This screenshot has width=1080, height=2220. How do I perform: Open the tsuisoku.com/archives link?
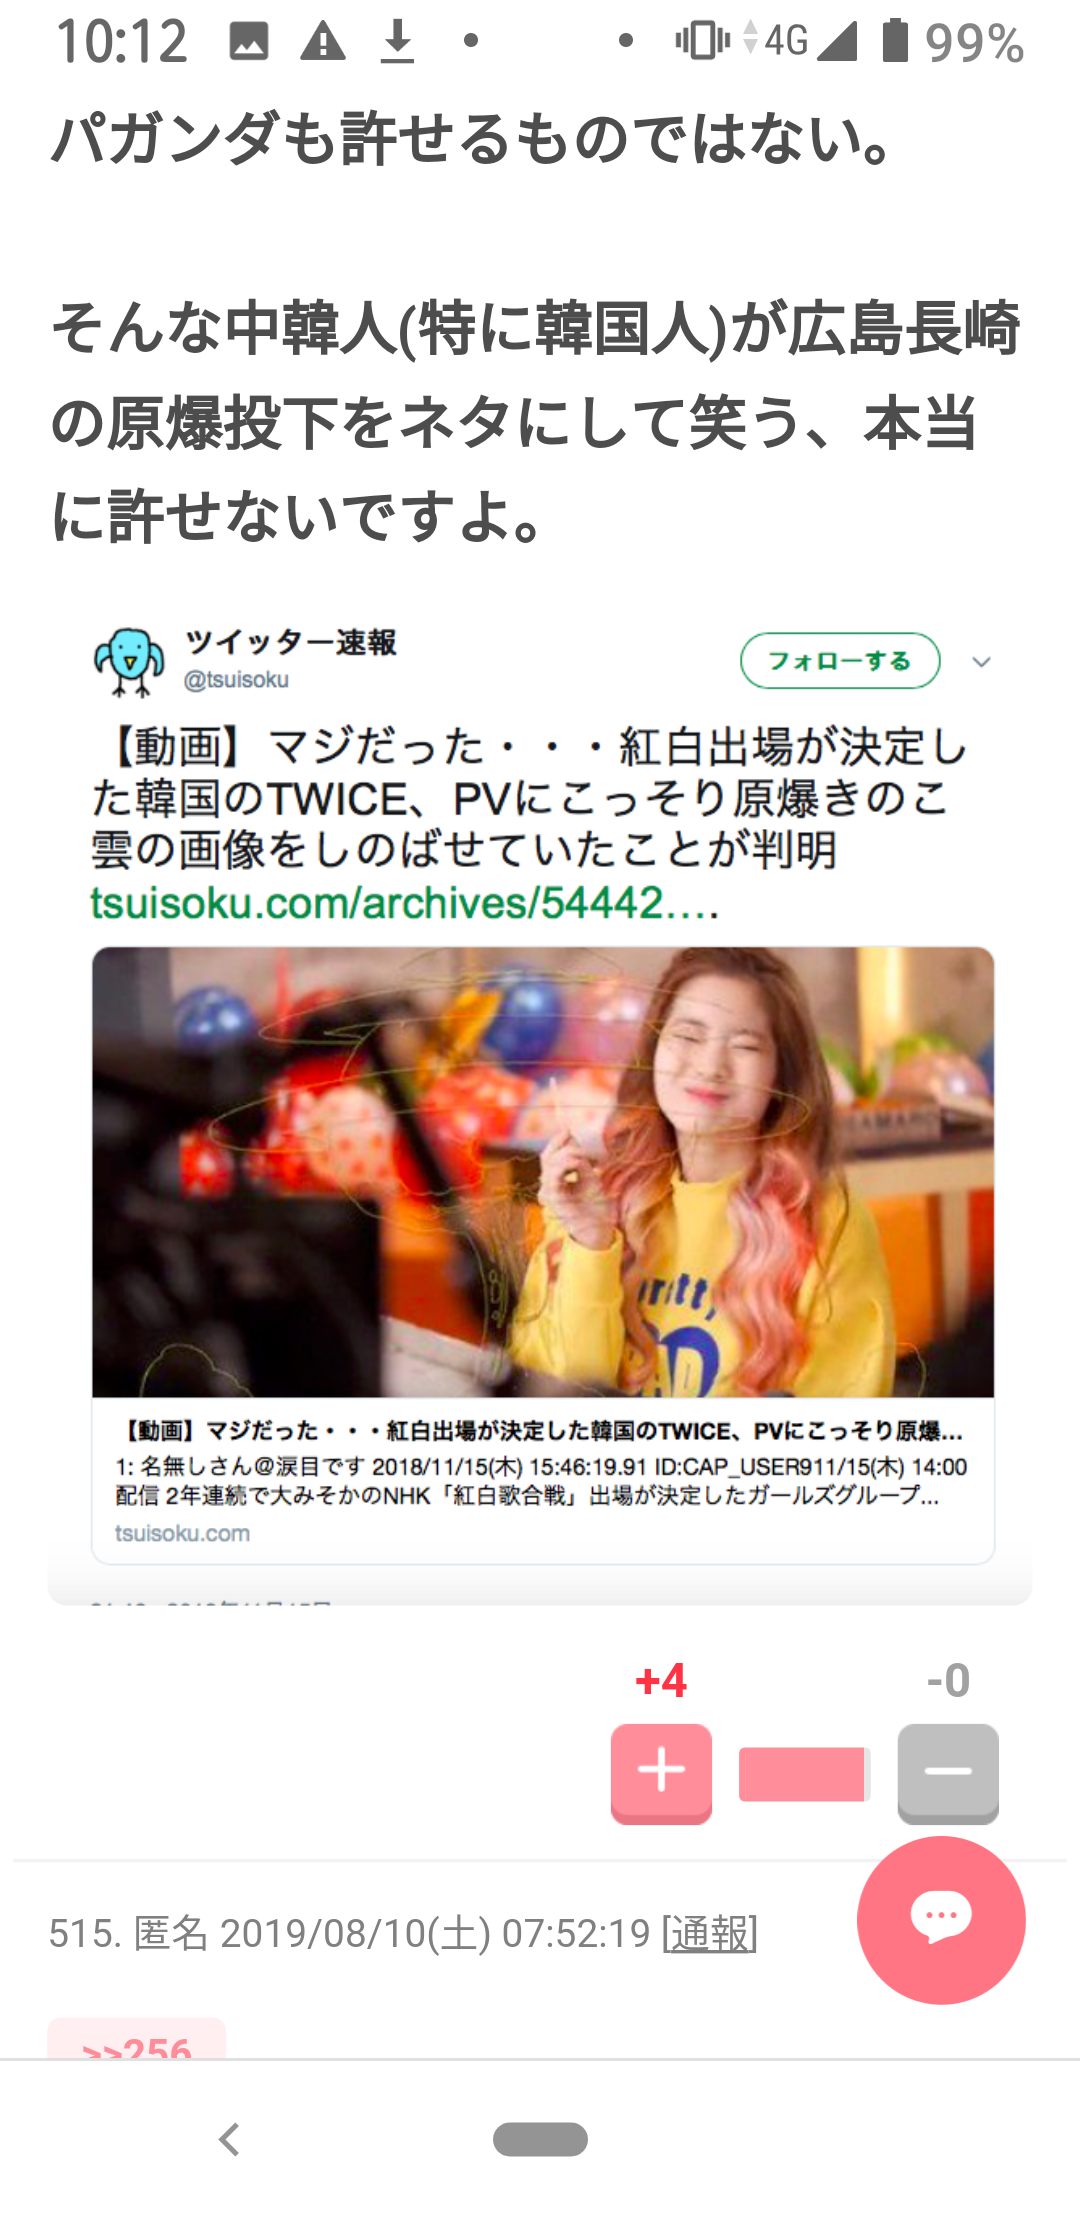[405, 903]
